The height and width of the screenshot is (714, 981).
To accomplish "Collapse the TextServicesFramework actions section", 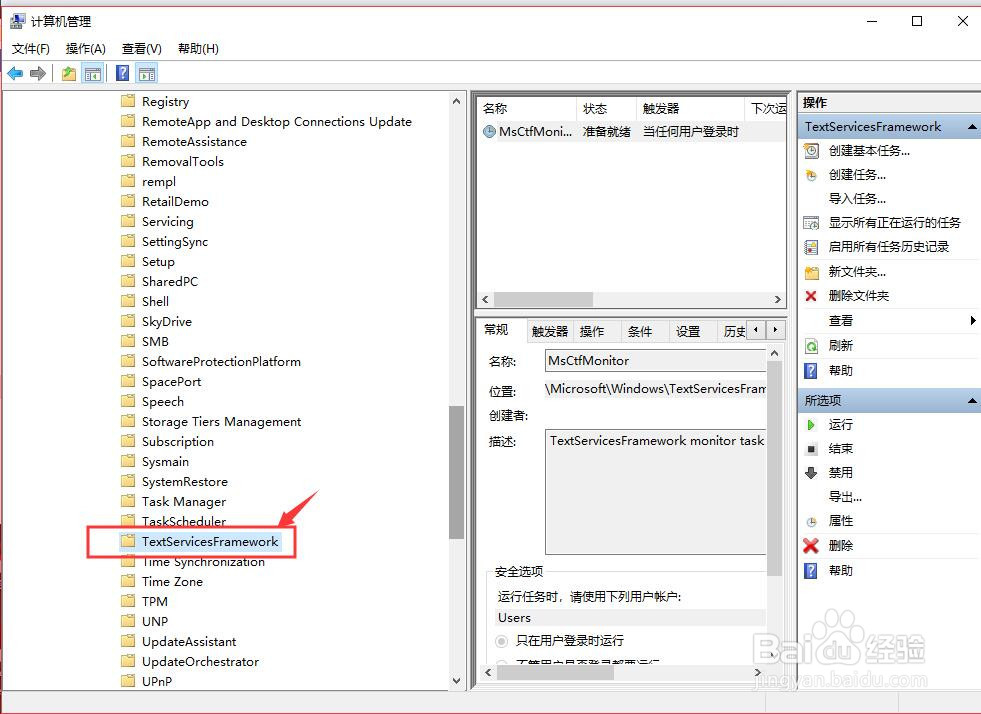I will click(x=970, y=126).
